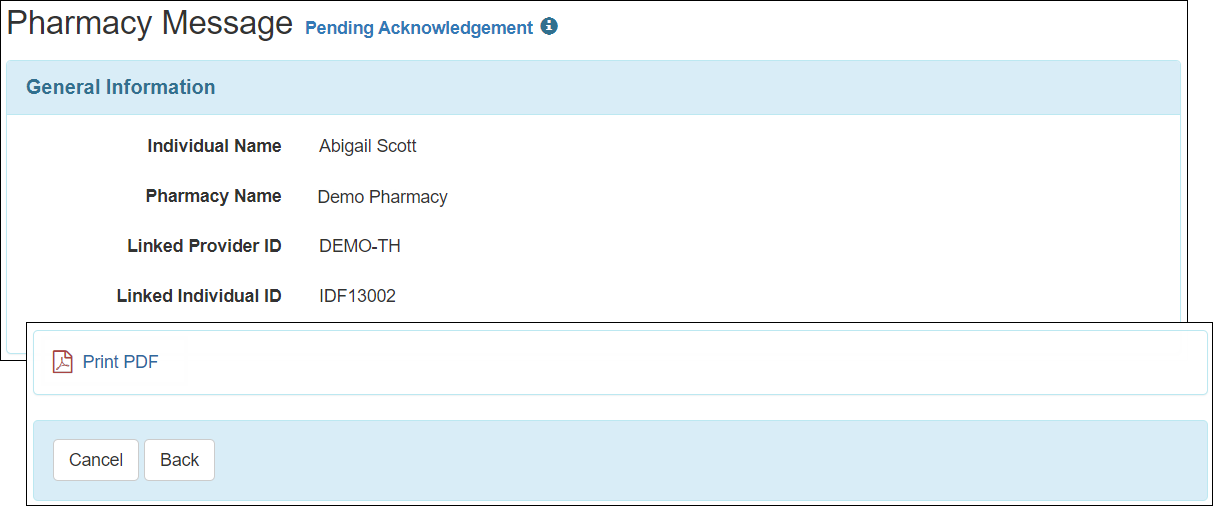Click the info icon beside Pending Acknowledgement
This screenshot has height=510, width=1217.
(x=549, y=27)
